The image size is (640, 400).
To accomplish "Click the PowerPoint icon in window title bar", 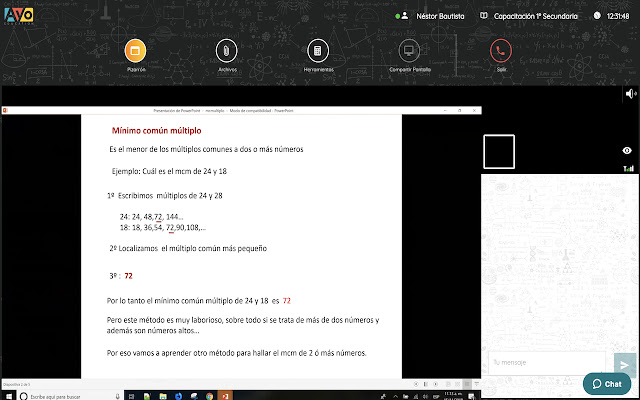I will 5,110.
